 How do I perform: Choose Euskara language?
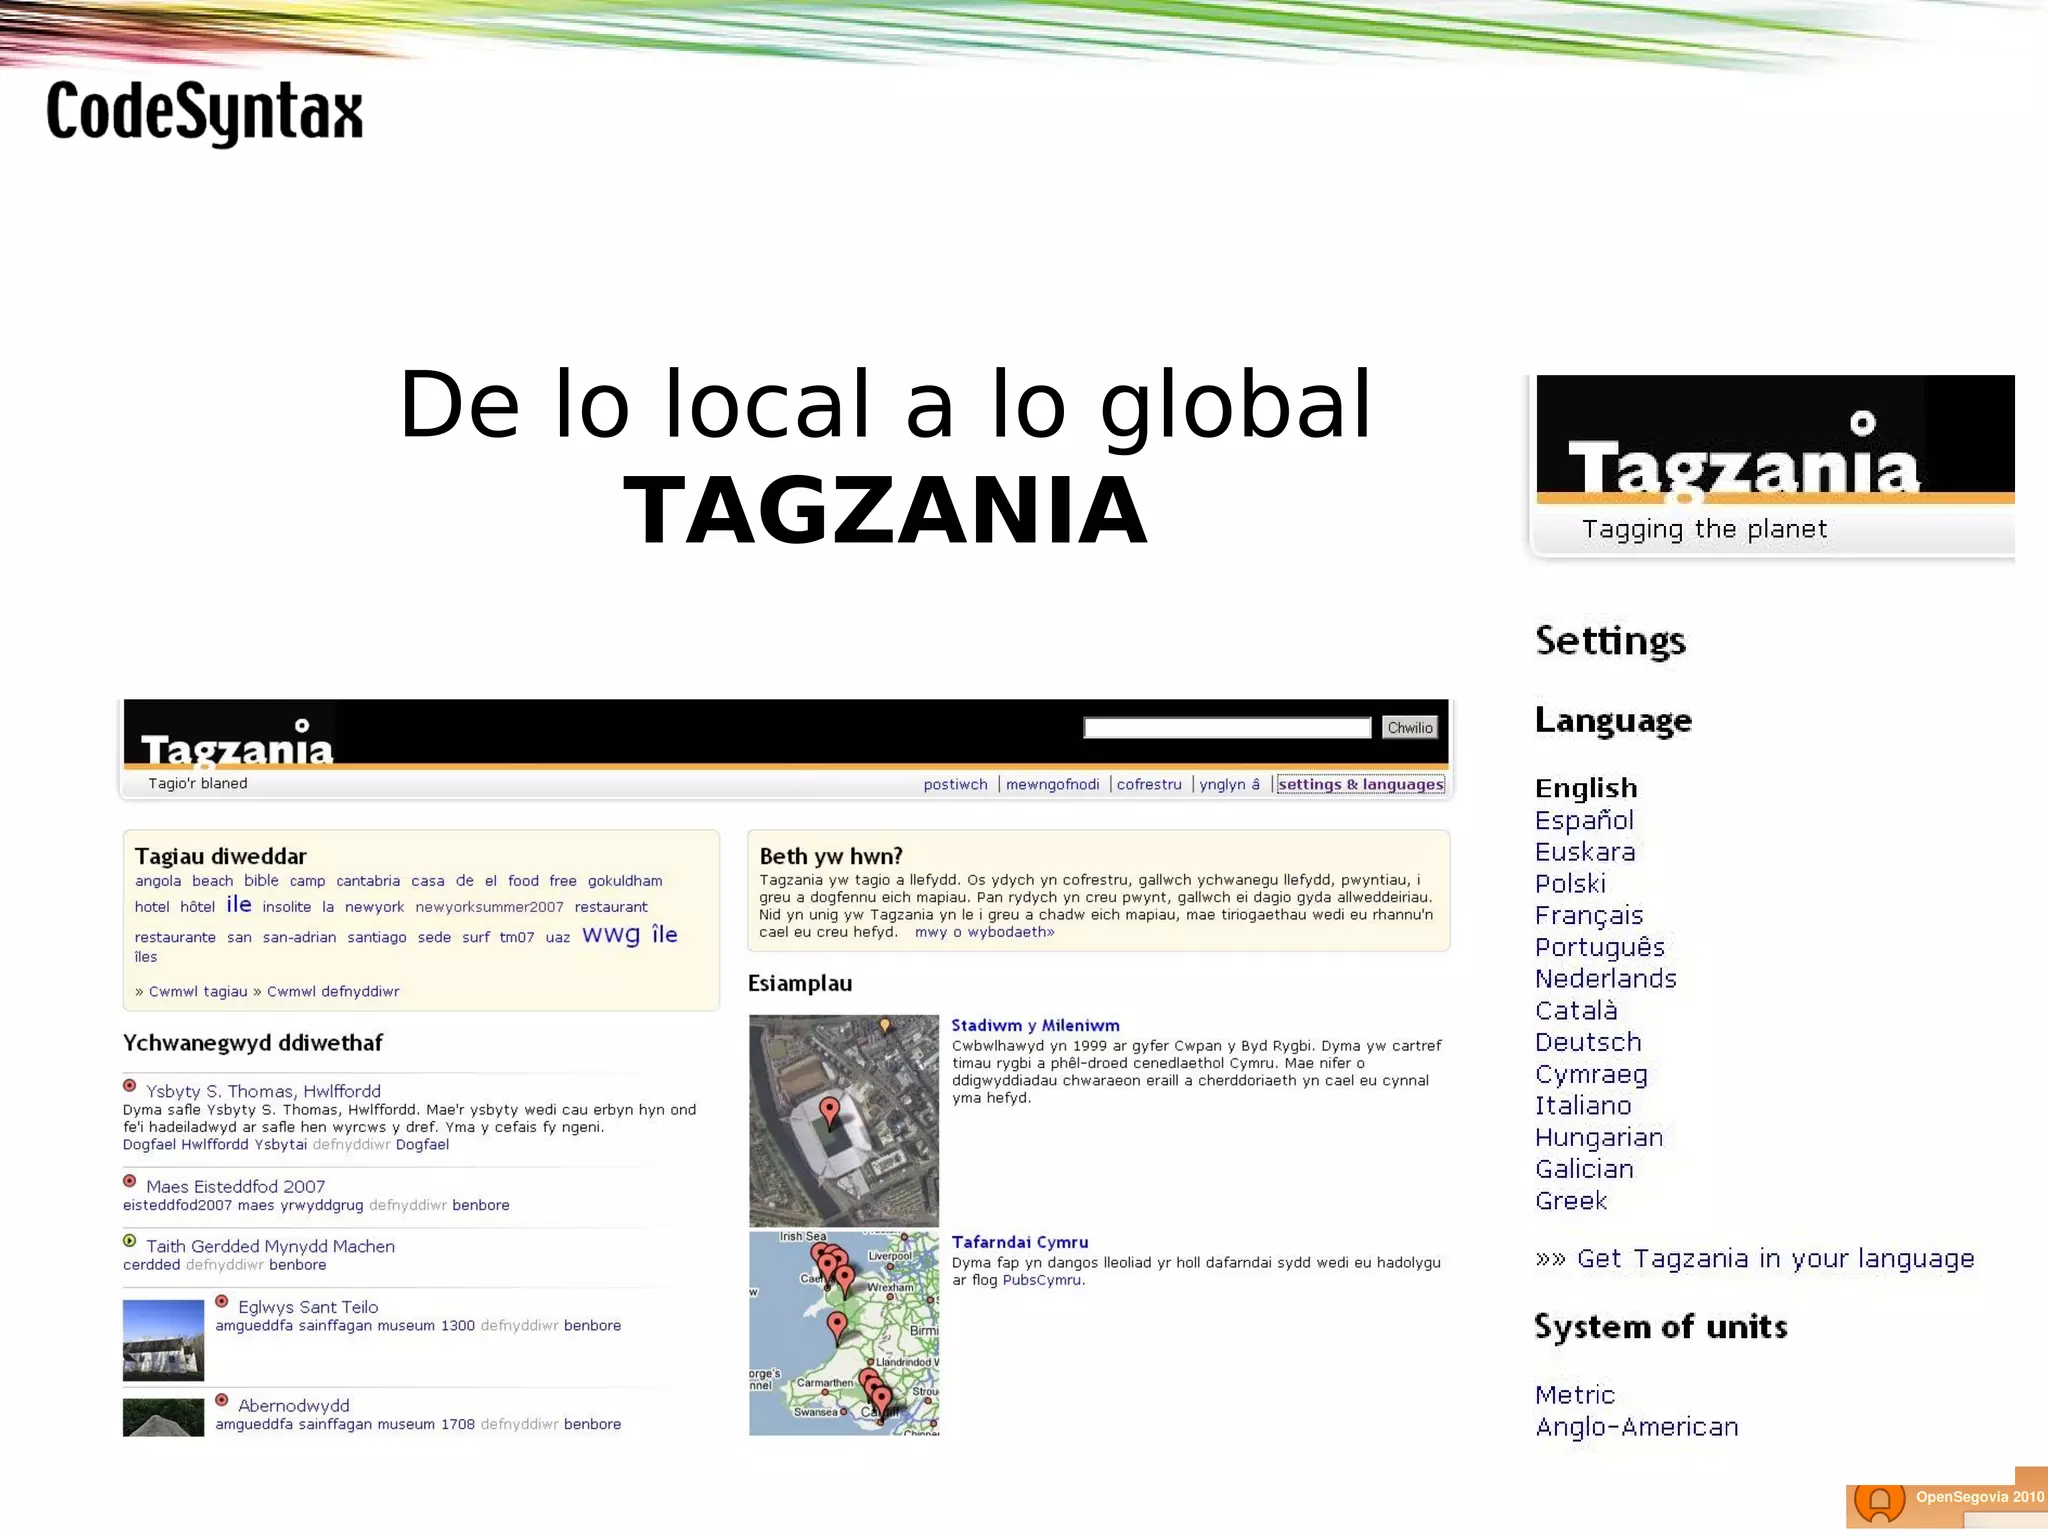tap(1585, 852)
